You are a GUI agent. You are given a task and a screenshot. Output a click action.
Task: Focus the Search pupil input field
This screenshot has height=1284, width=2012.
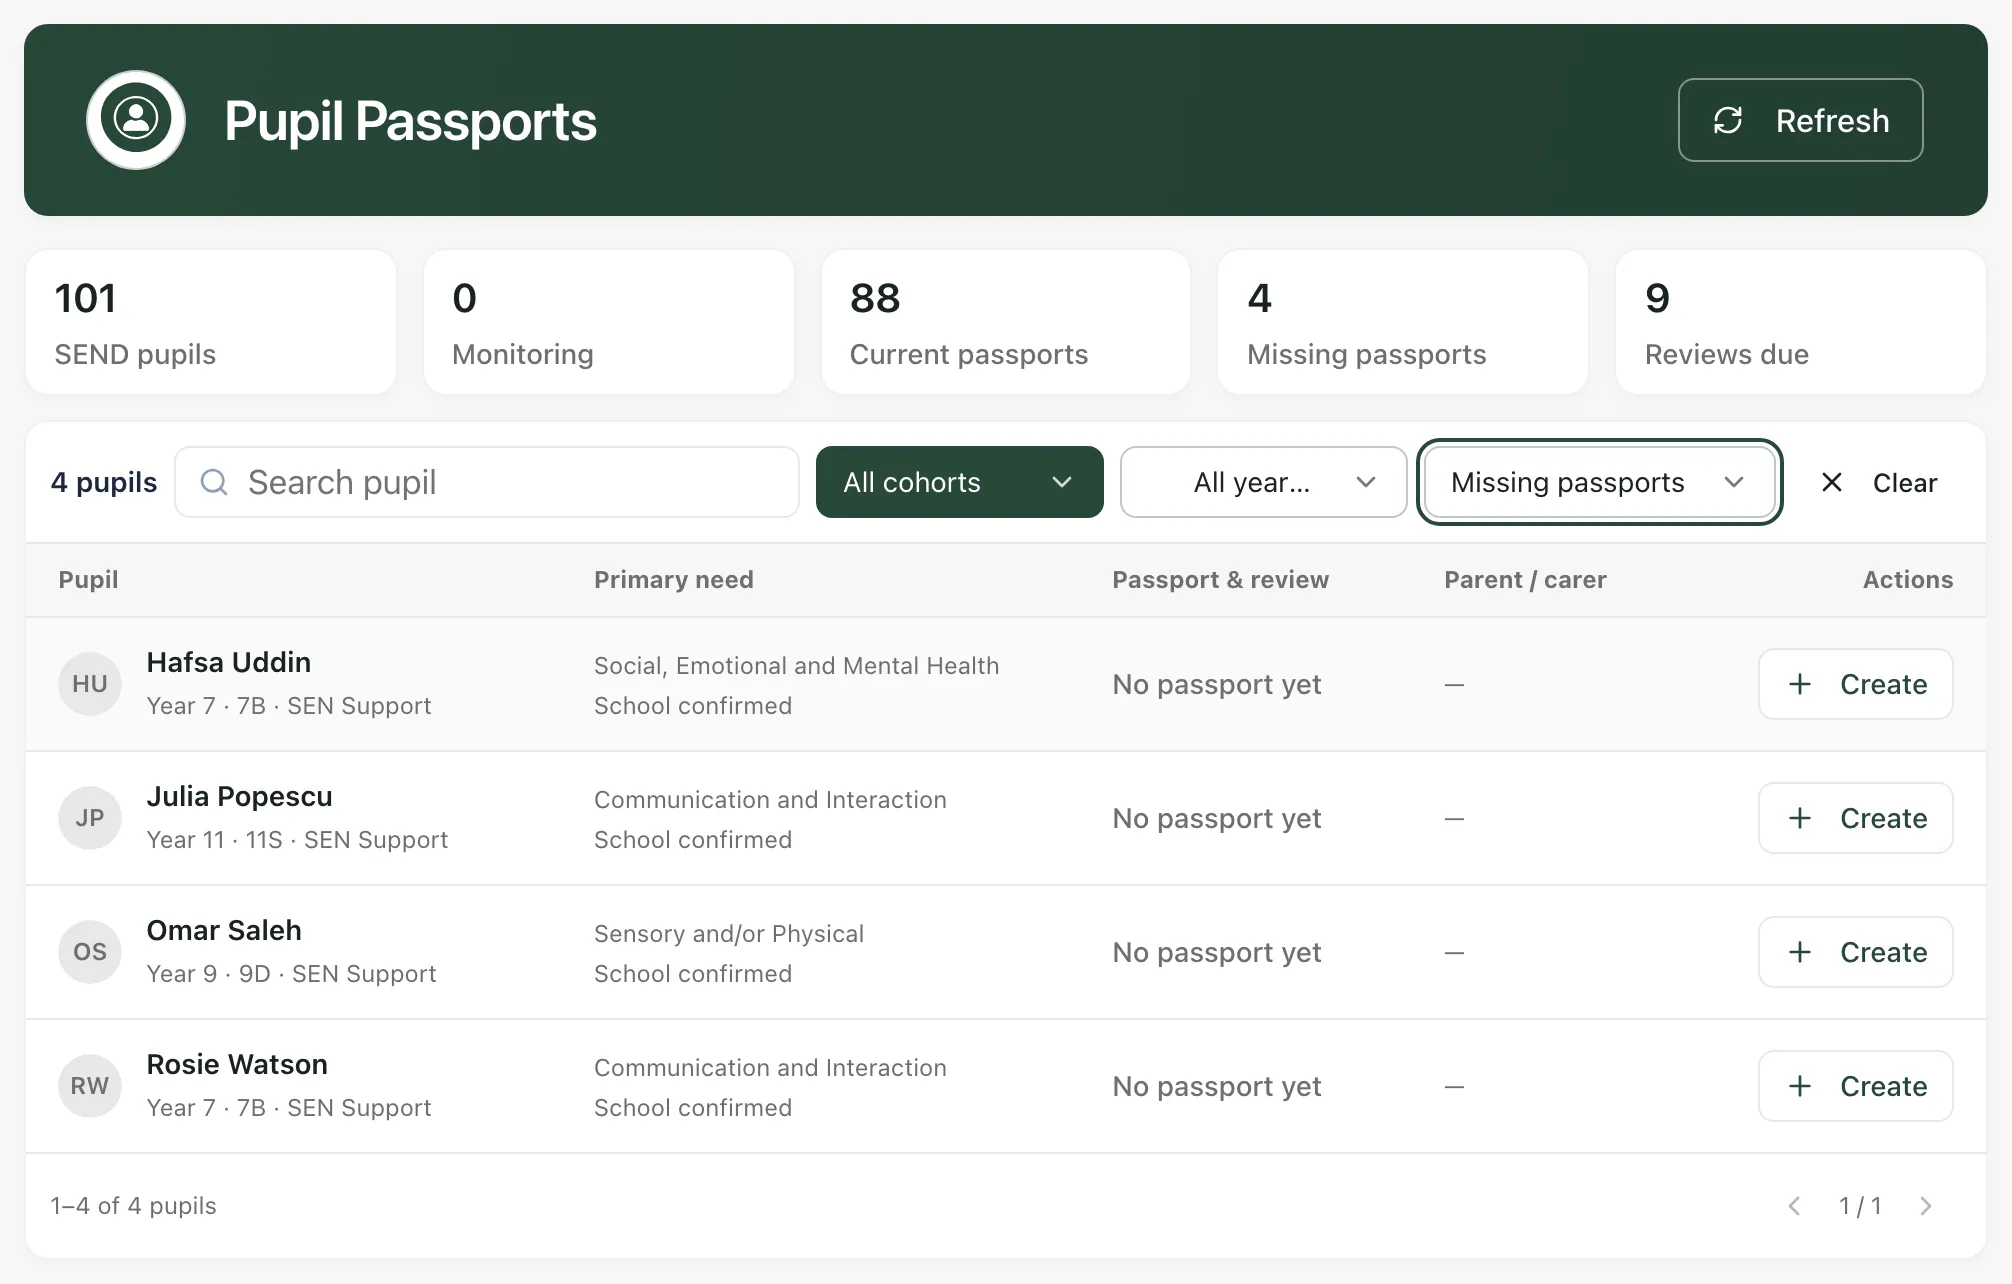coord(487,482)
